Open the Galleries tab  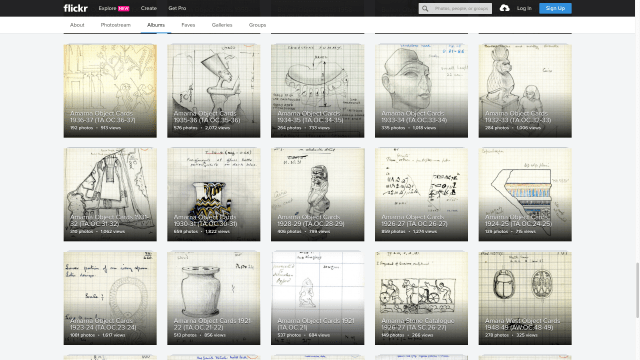222,25
